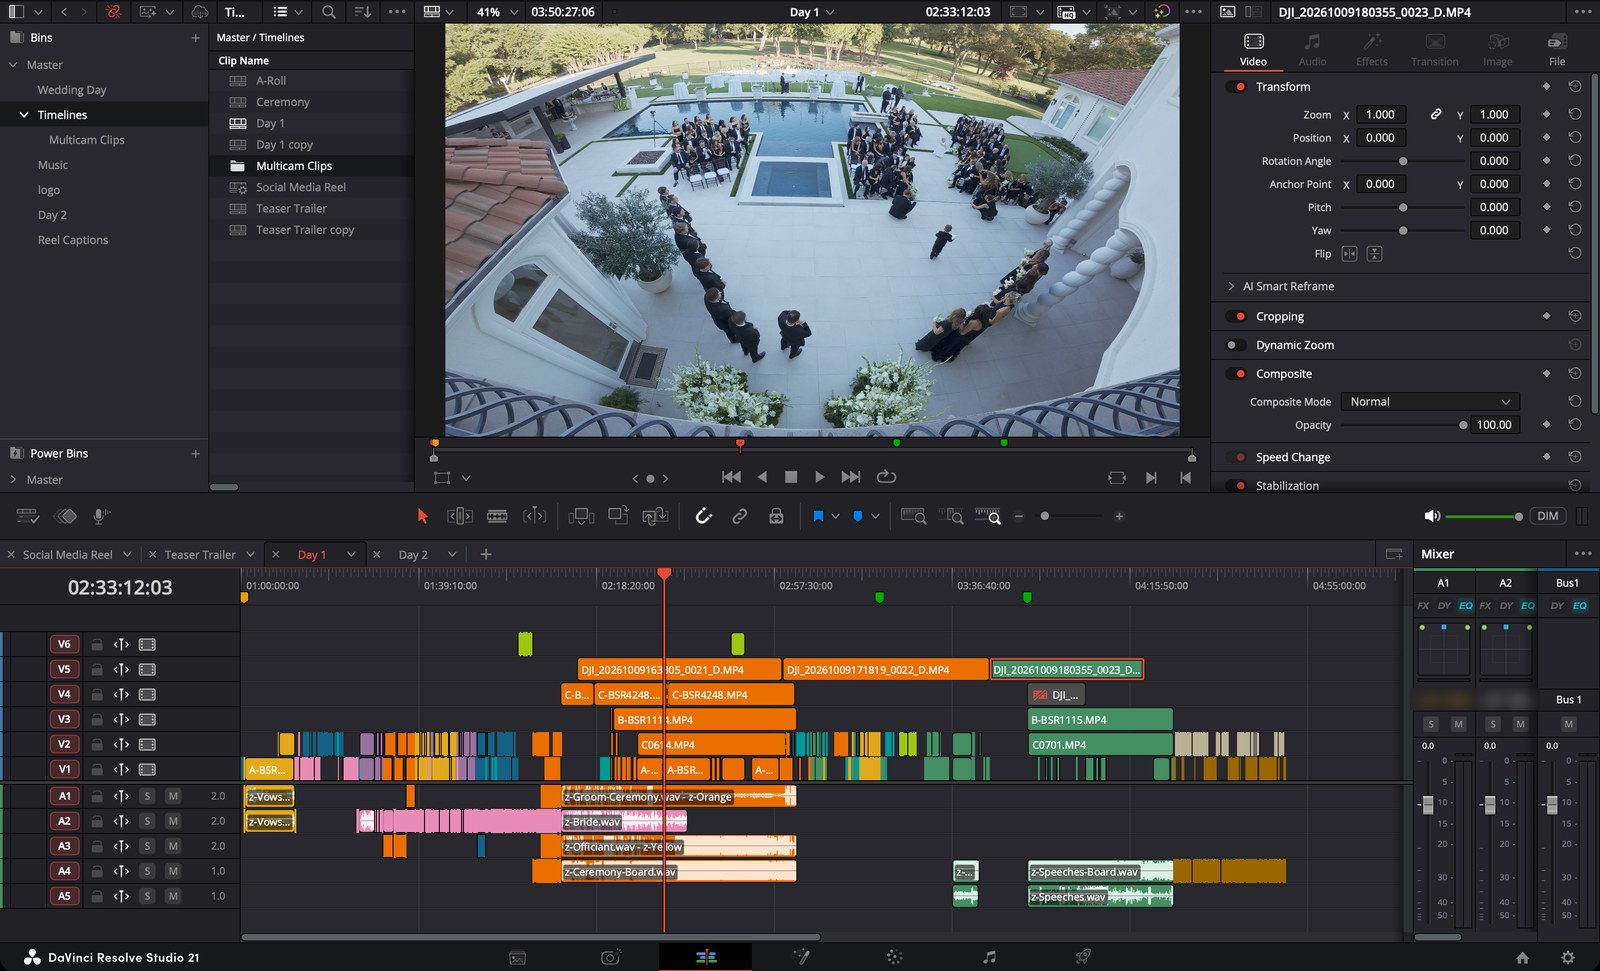Open the project settings gear
The height and width of the screenshot is (971, 1600).
tap(1567, 957)
